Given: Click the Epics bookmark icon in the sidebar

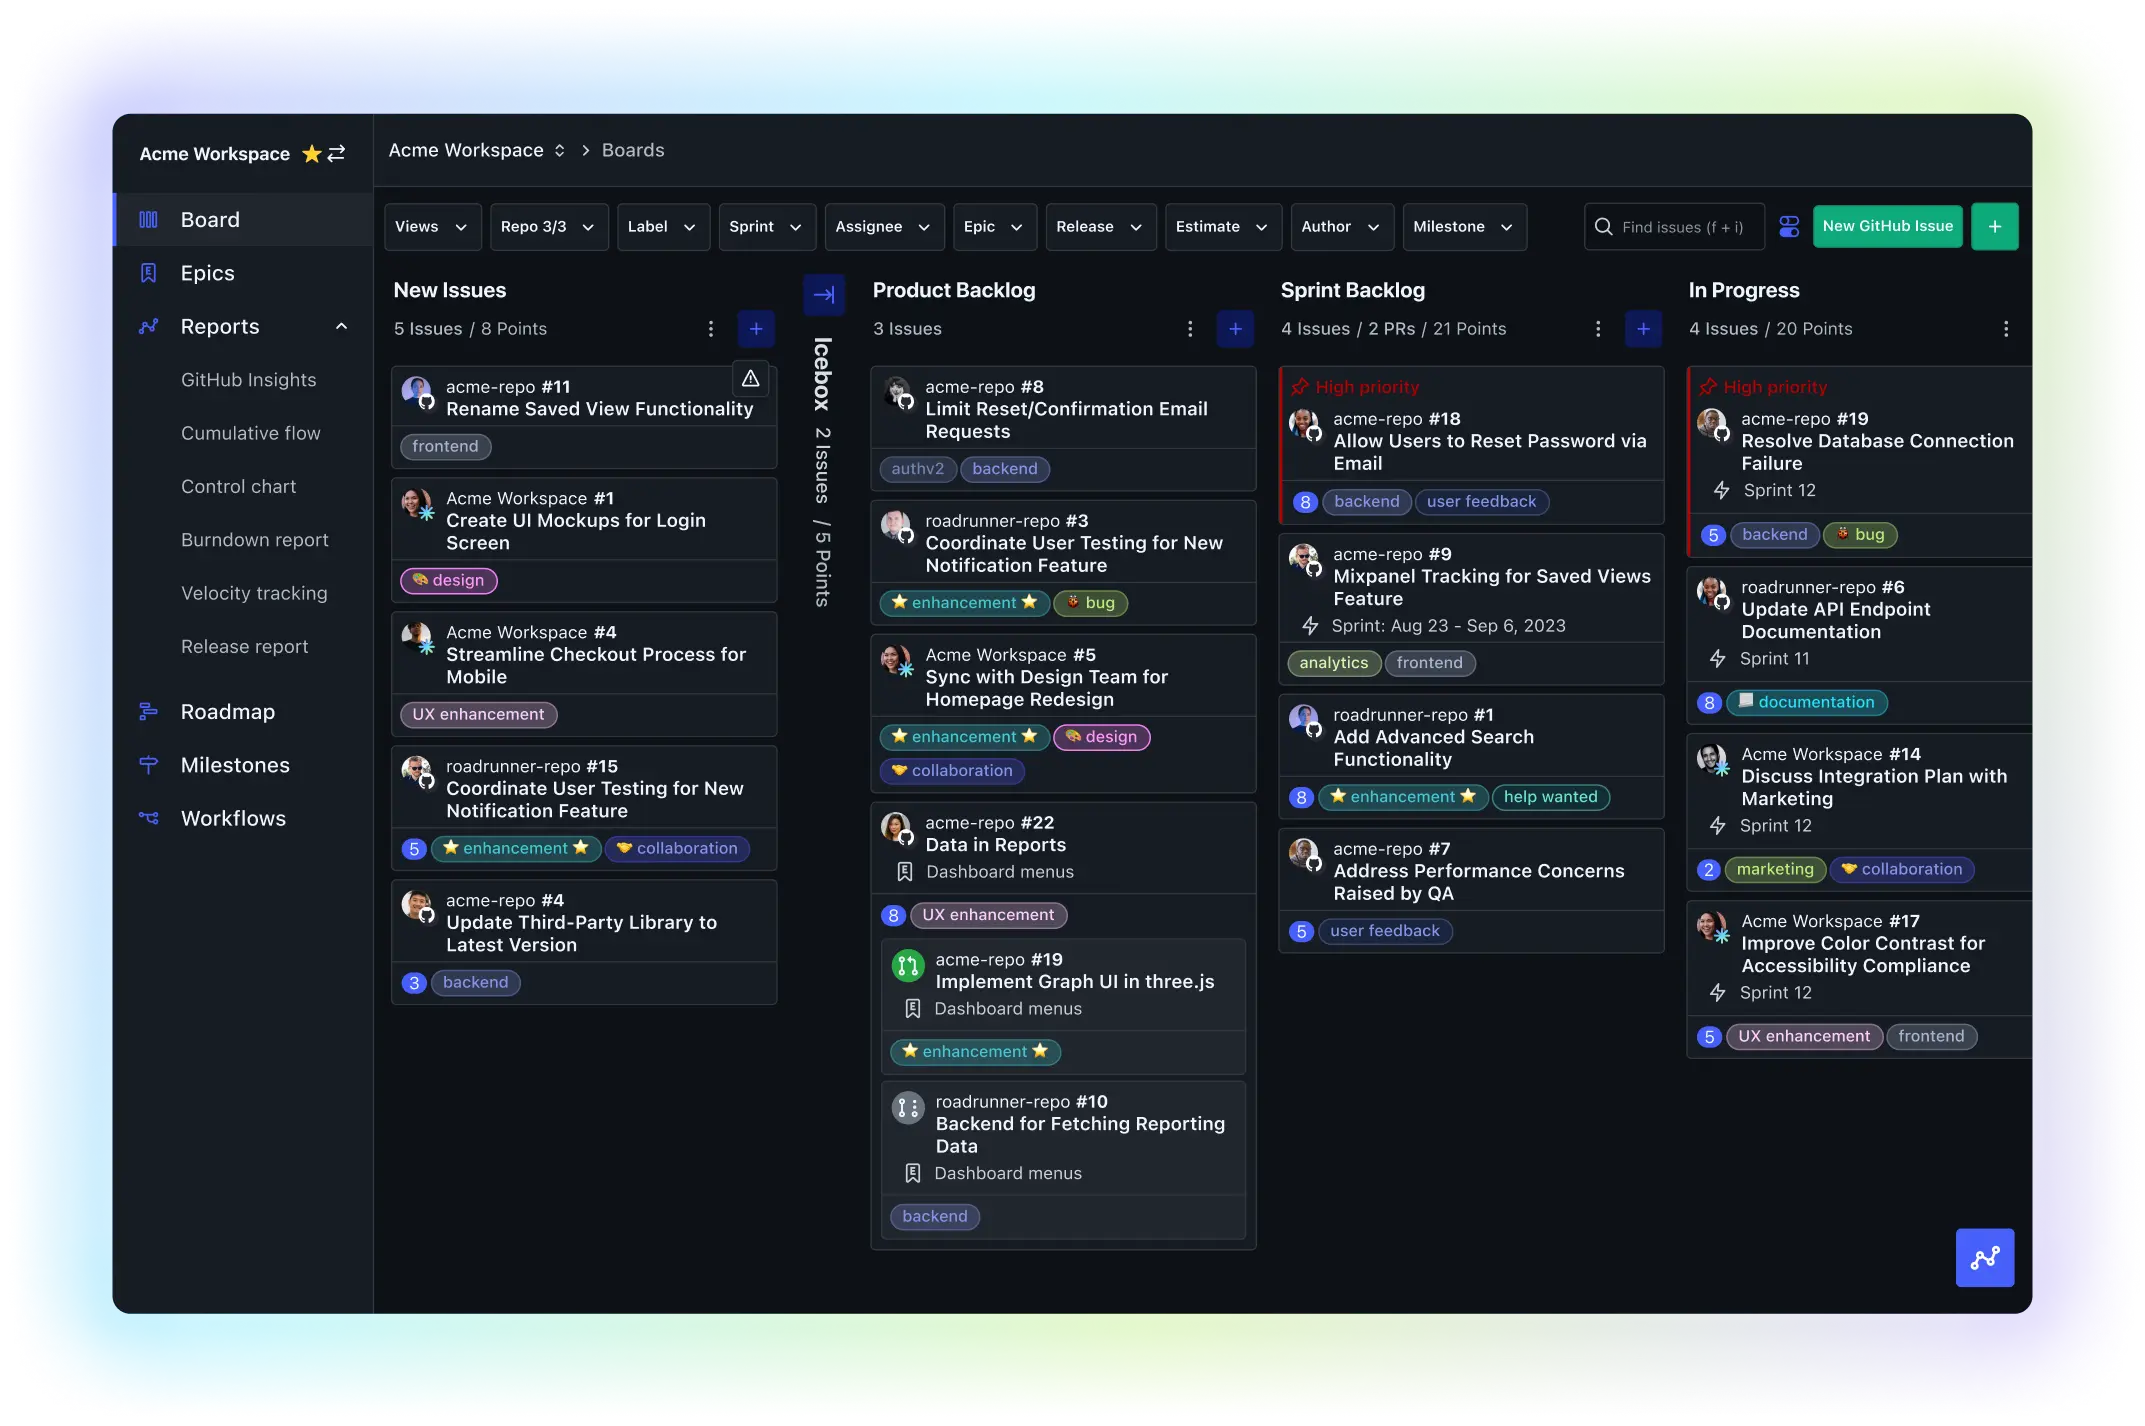Looking at the screenshot, I should point(150,272).
